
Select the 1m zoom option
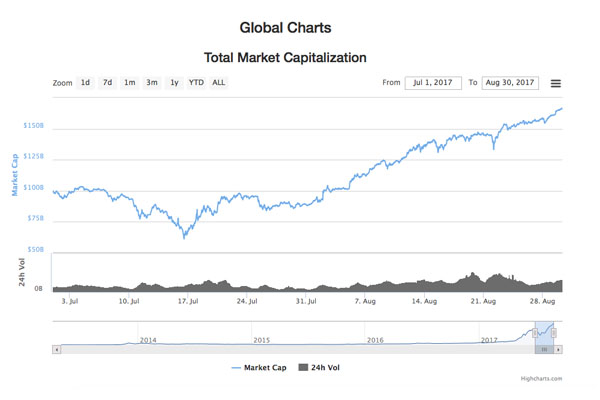[x=129, y=82]
